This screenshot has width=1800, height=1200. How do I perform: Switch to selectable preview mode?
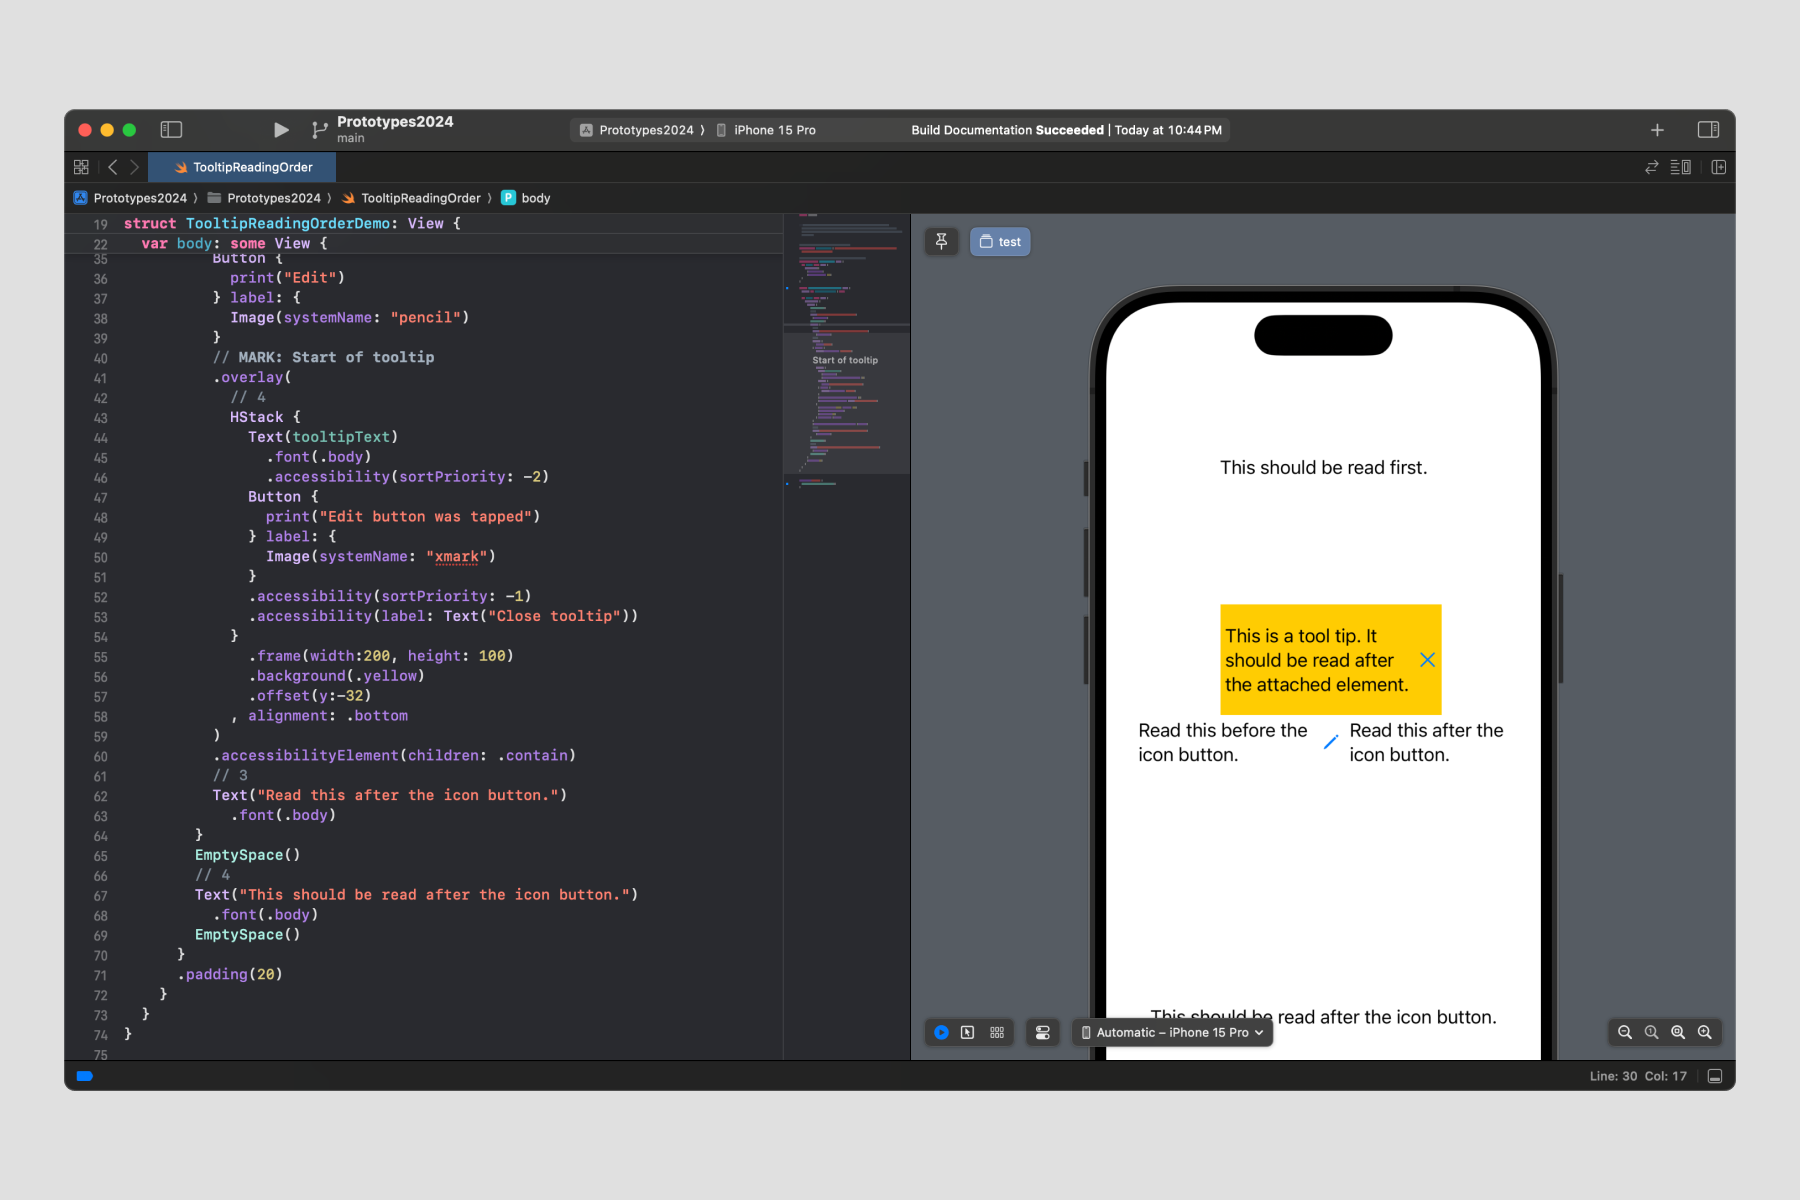tap(967, 1032)
